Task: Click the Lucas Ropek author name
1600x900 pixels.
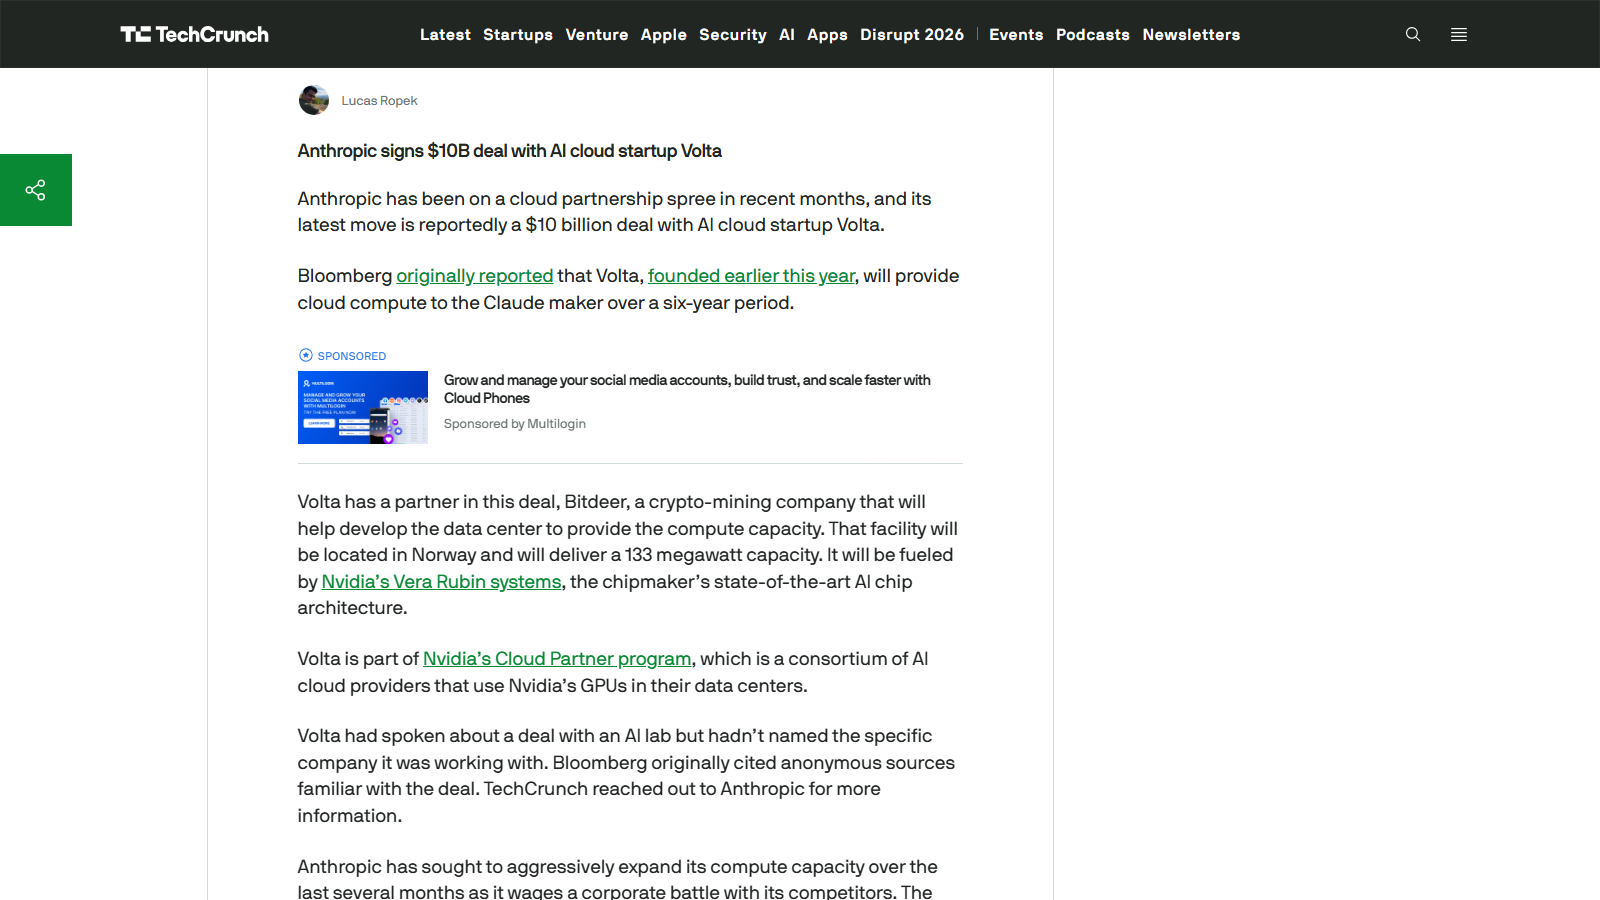Action: (379, 100)
